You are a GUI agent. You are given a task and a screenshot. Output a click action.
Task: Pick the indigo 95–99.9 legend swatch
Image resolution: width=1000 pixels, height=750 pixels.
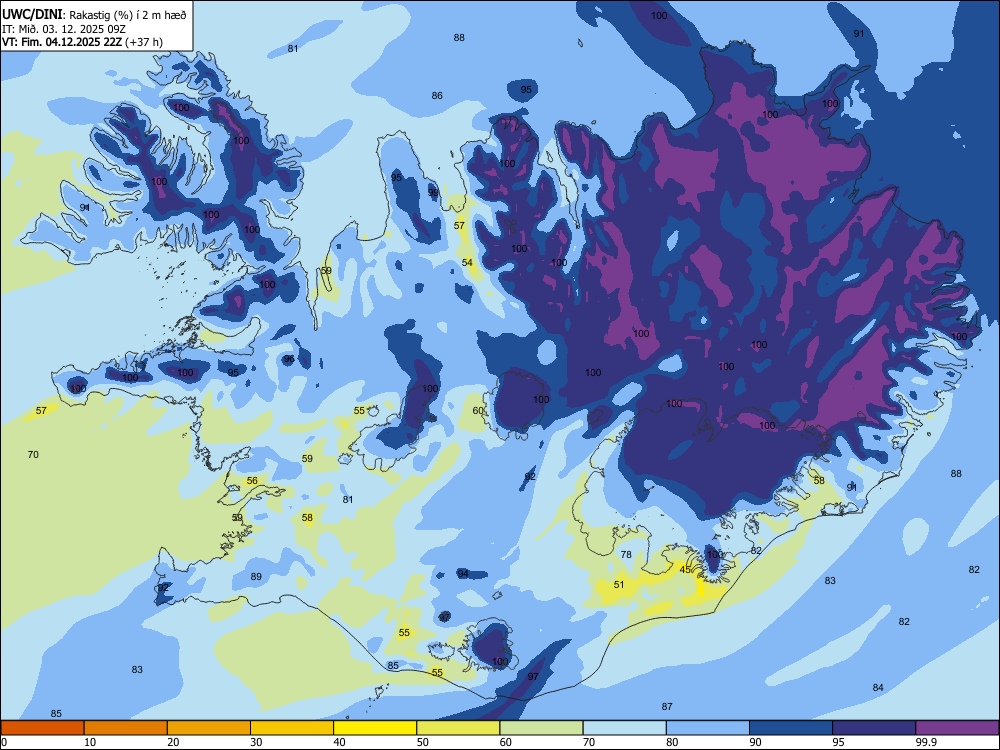coord(874,728)
